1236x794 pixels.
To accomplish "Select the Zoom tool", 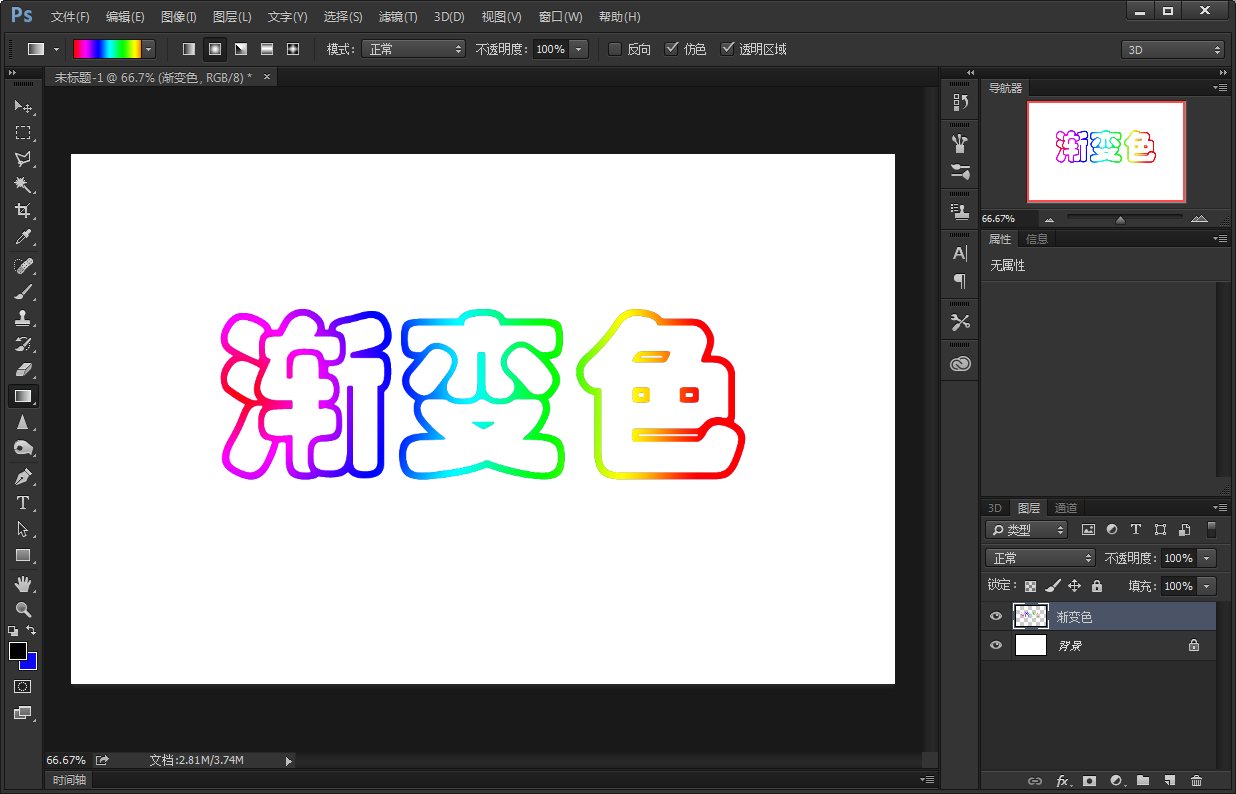I will [22, 609].
